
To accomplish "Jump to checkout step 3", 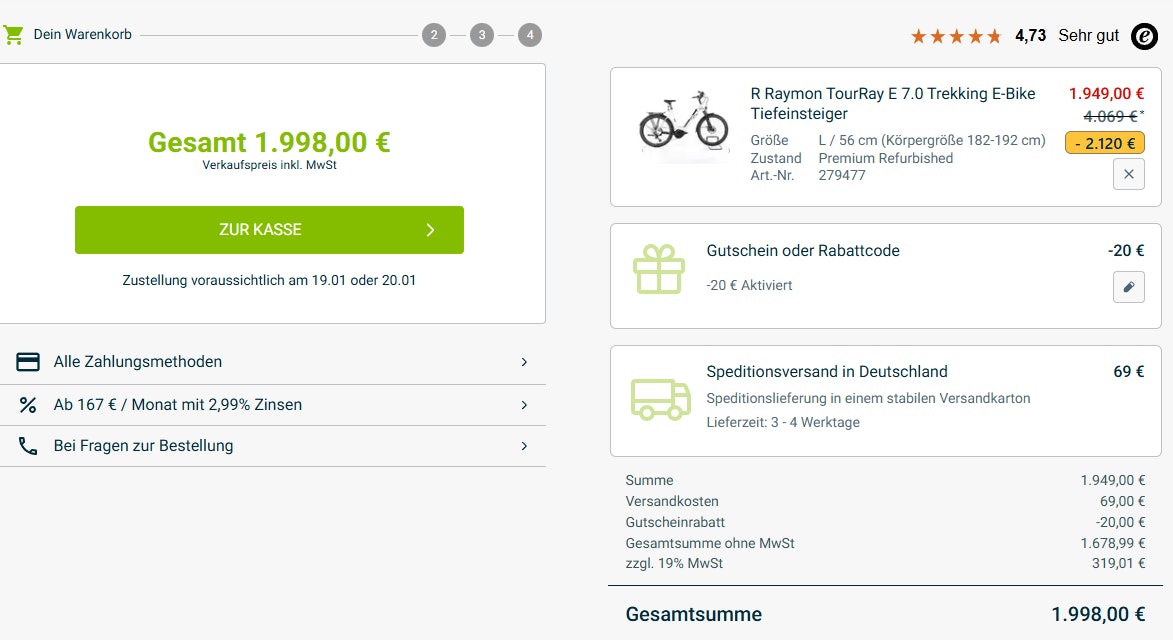I will [482, 36].
